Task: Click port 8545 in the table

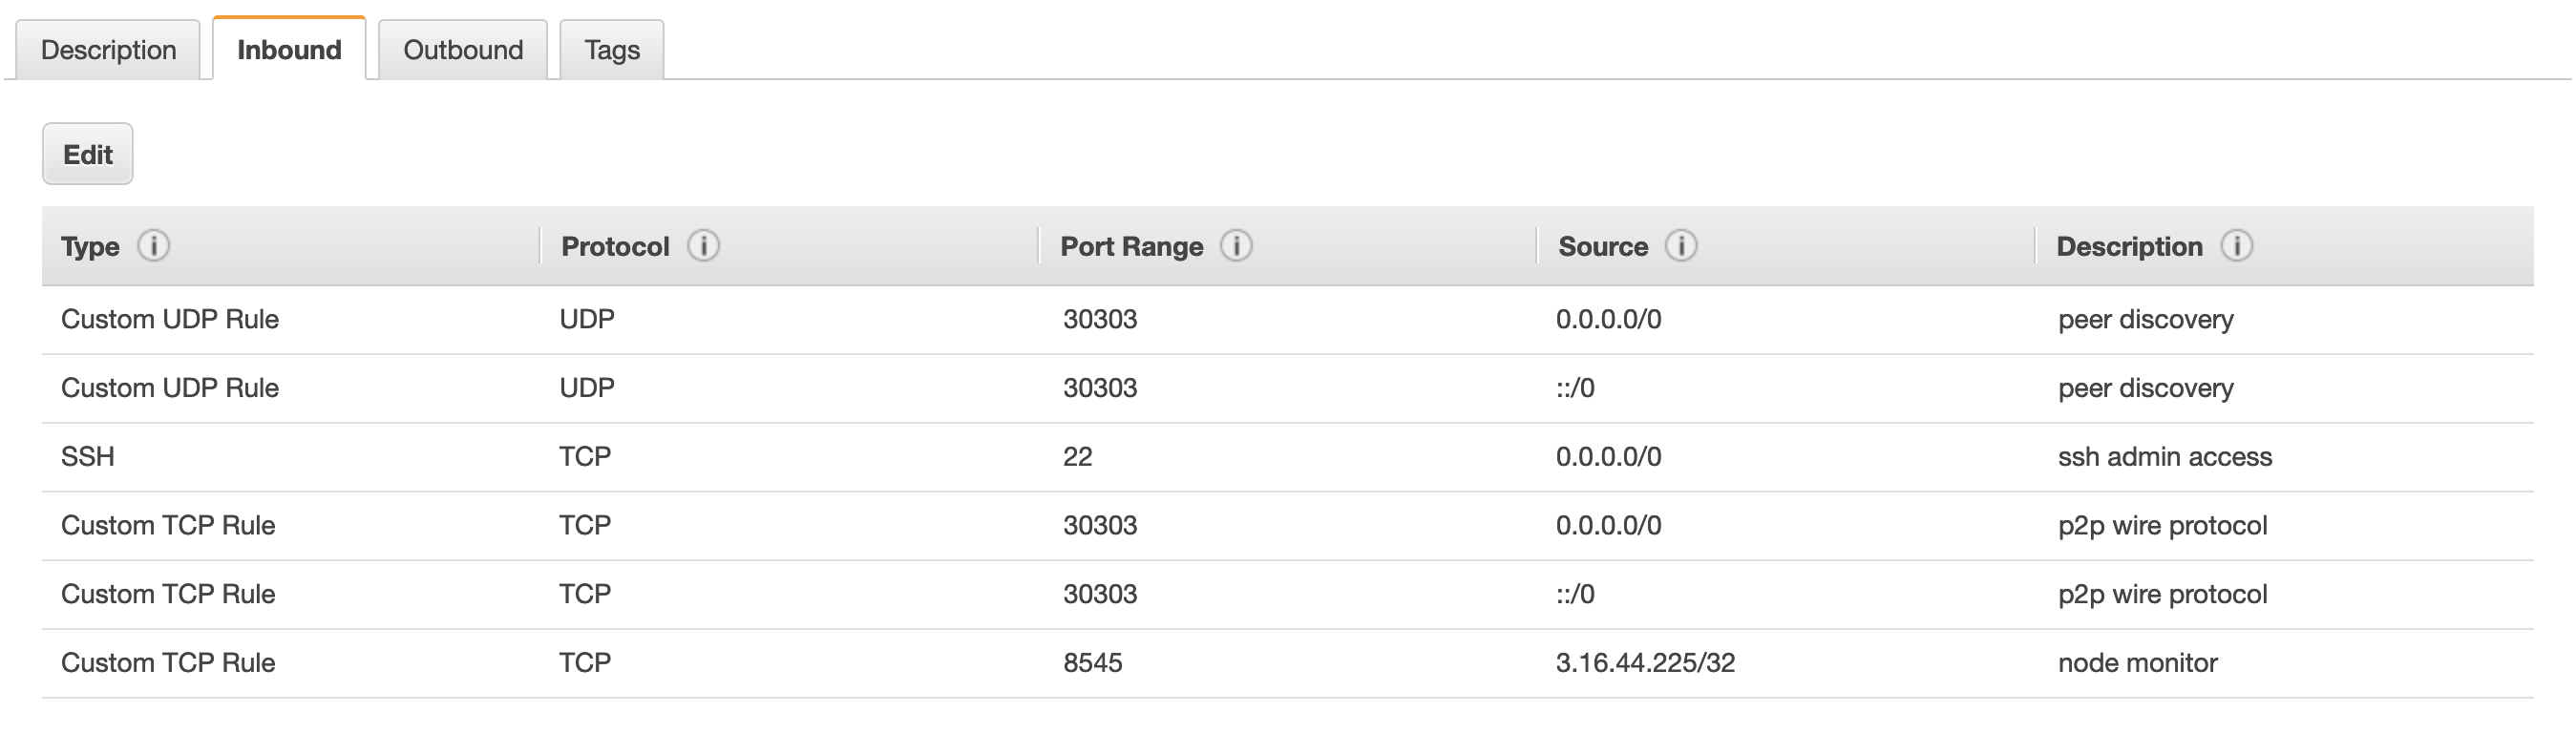Action: (1095, 661)
